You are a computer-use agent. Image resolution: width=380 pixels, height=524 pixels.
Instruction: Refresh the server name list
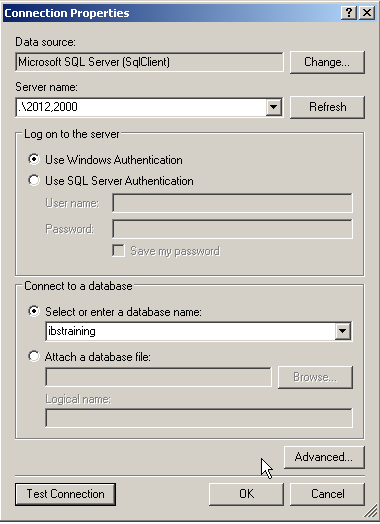tap(327, 107)
